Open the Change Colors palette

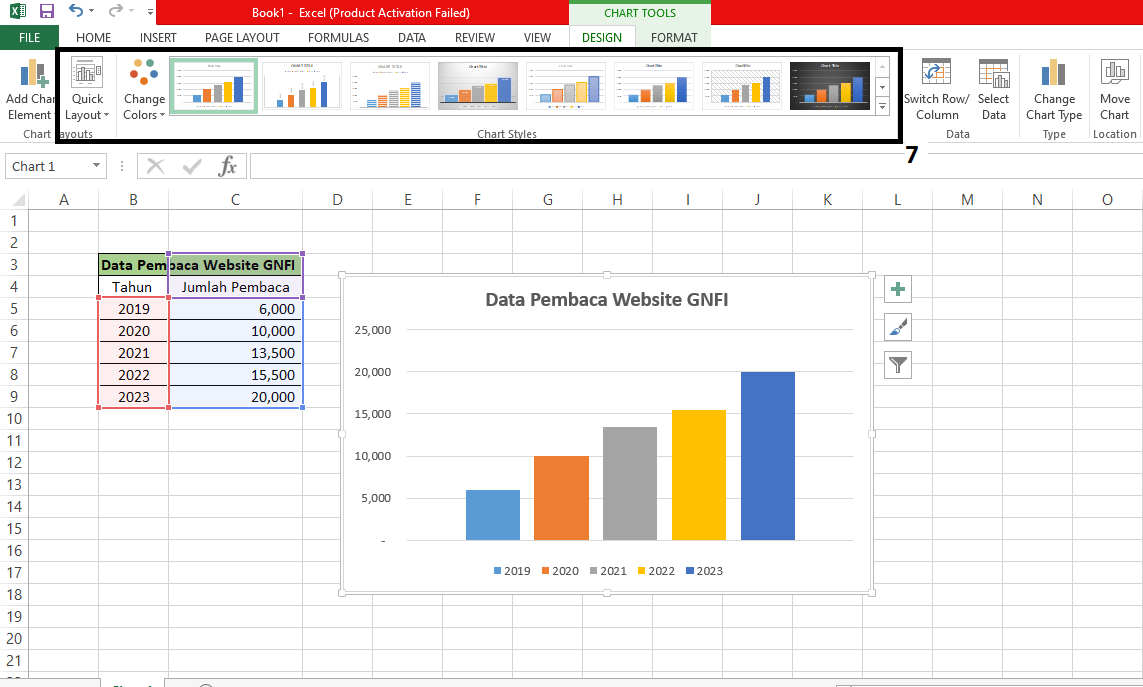[x=144, y=90]
